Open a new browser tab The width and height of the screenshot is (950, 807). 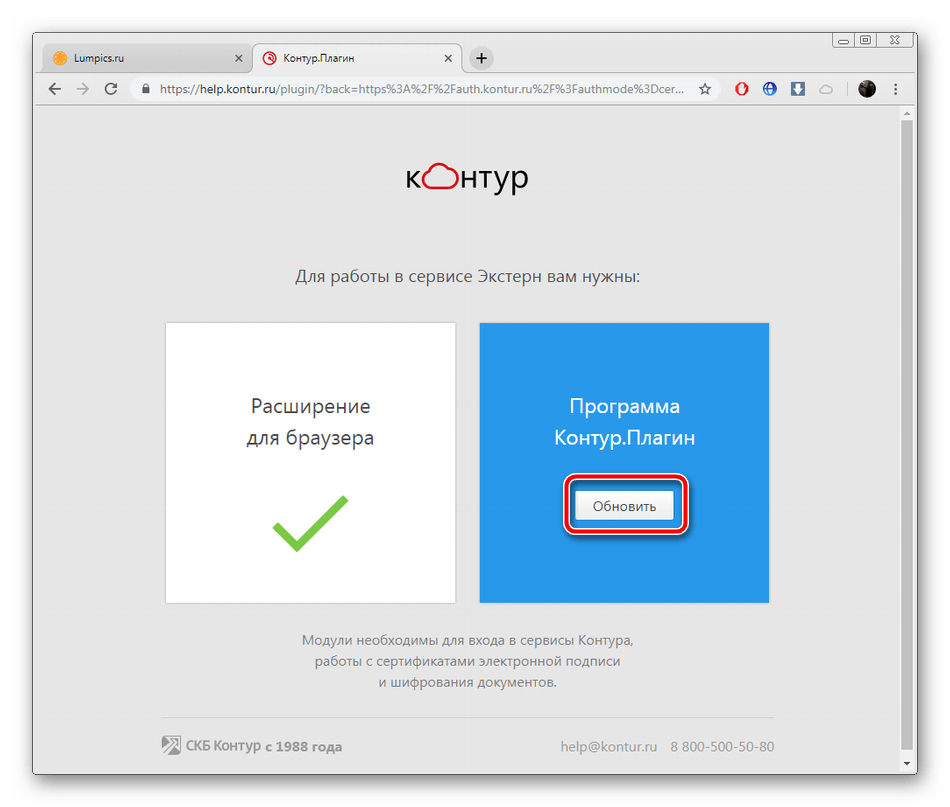pos(481,58)
